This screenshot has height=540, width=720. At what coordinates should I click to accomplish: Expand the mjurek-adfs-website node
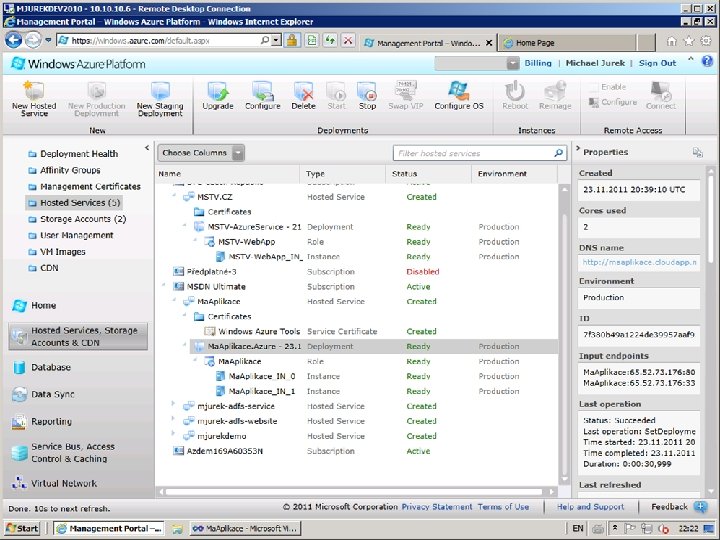pos(174,418)
